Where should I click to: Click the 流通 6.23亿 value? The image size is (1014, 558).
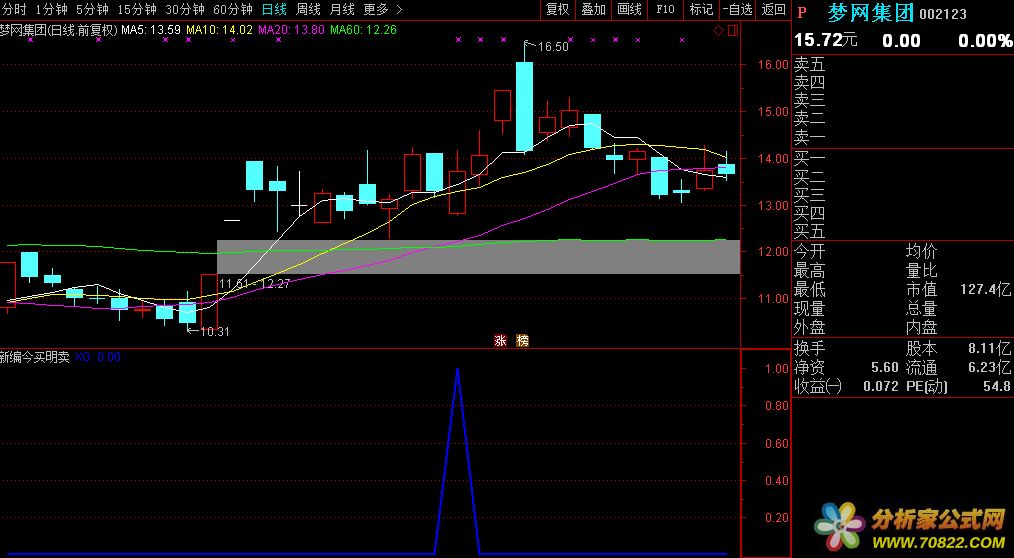click(989, 367)
